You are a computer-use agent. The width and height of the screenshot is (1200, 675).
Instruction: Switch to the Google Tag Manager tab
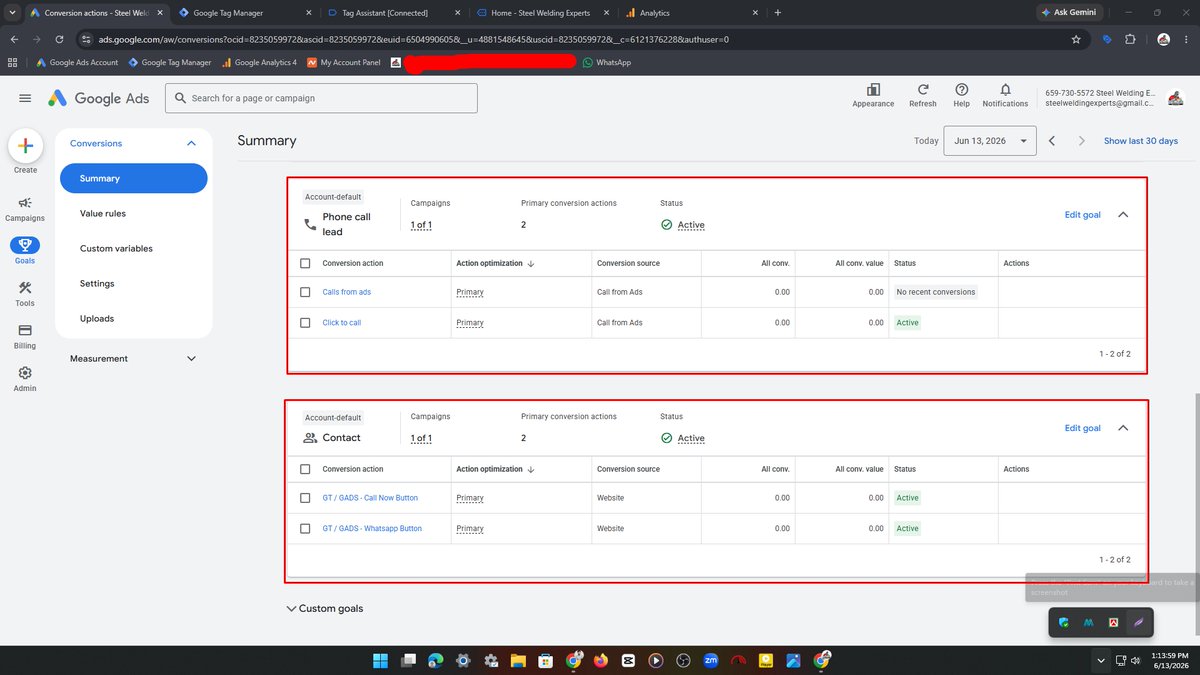pyautogui.click(x=244, y=13)
